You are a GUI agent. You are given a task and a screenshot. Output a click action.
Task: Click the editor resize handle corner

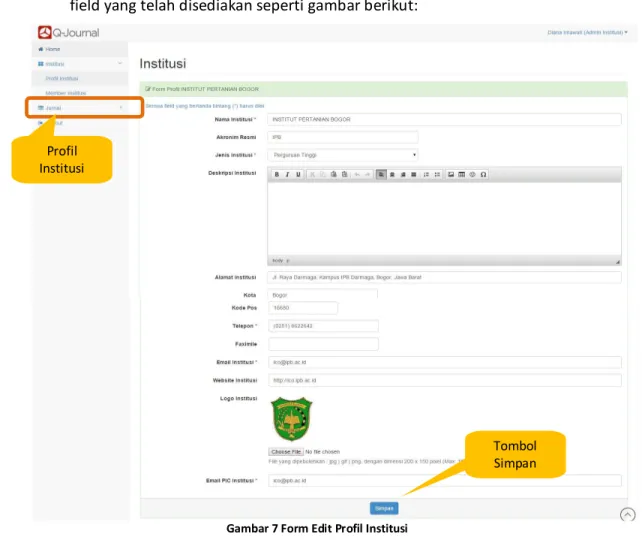coord(618,262)
